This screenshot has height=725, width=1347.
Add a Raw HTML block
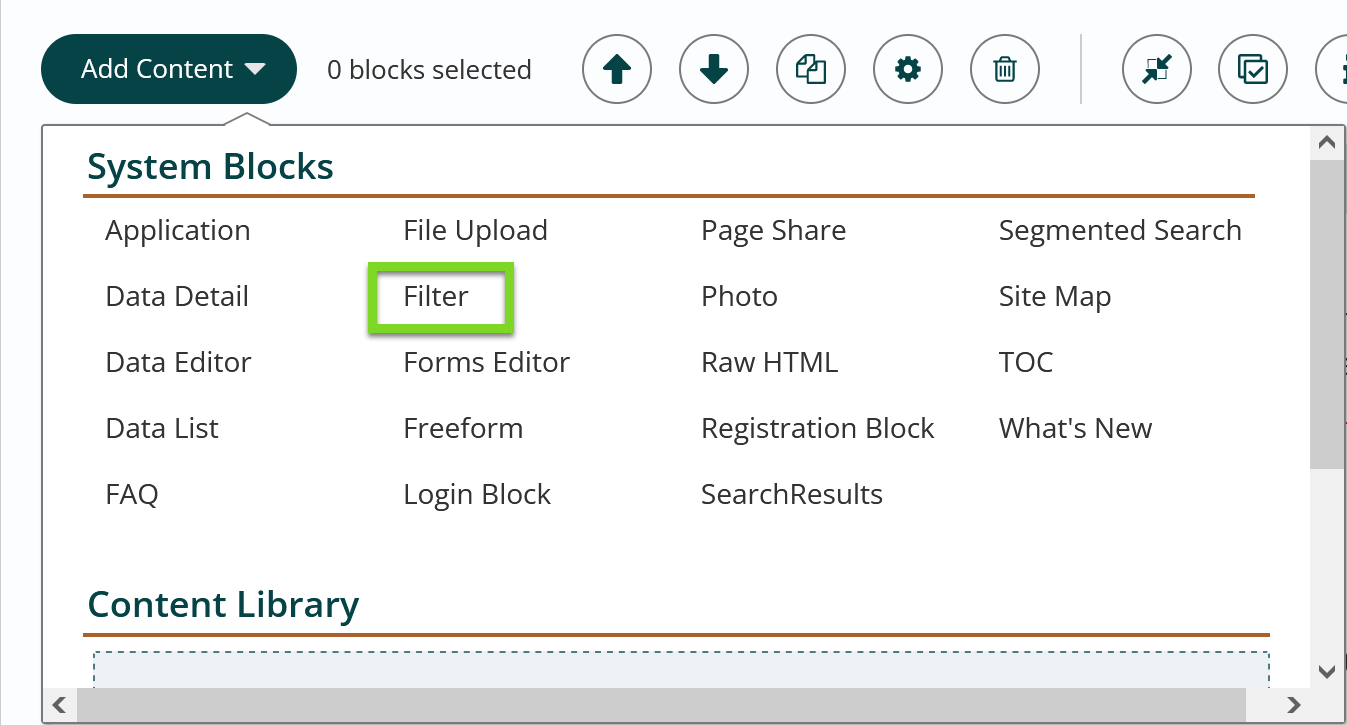pos(770,363)
